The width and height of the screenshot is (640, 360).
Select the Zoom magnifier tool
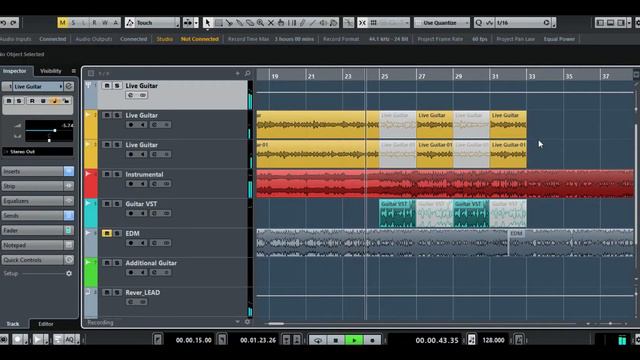pyautogui.click(x=260, y=23)
